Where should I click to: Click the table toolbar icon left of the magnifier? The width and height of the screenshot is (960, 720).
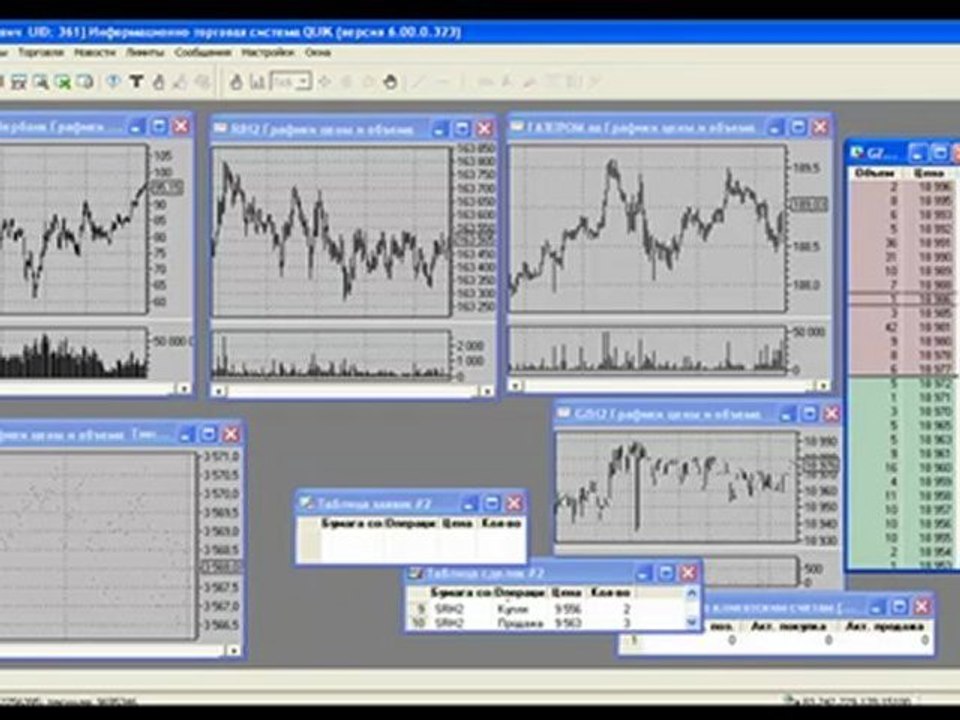18,81
